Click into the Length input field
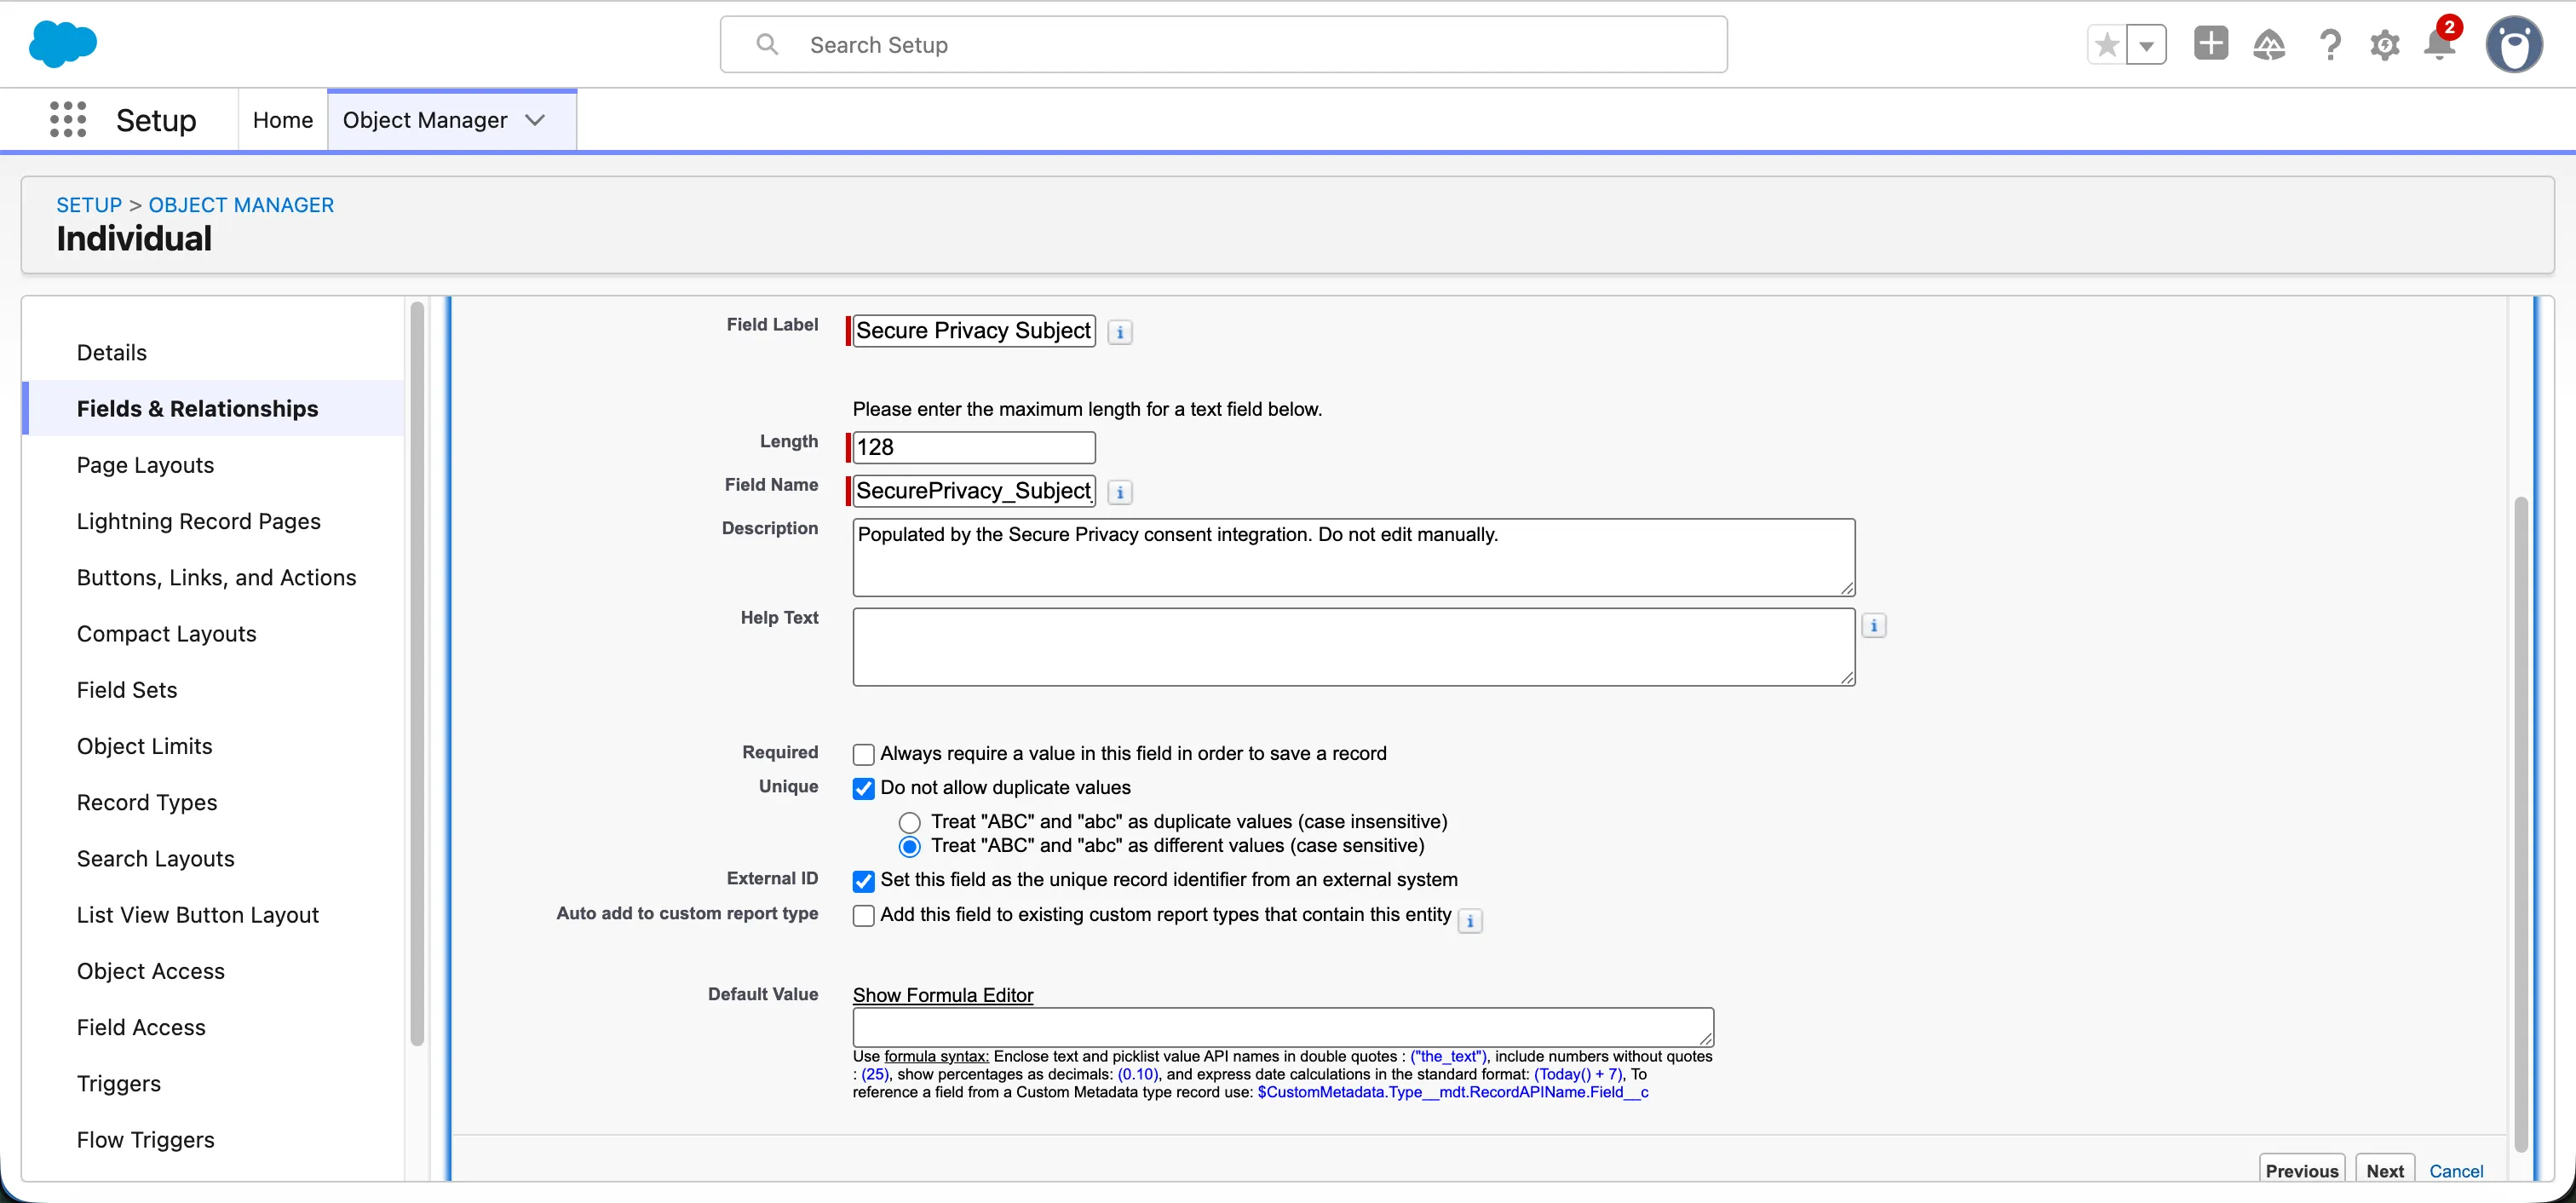Viewport: 2576px width, 1203px height. [x=973, y=447]
